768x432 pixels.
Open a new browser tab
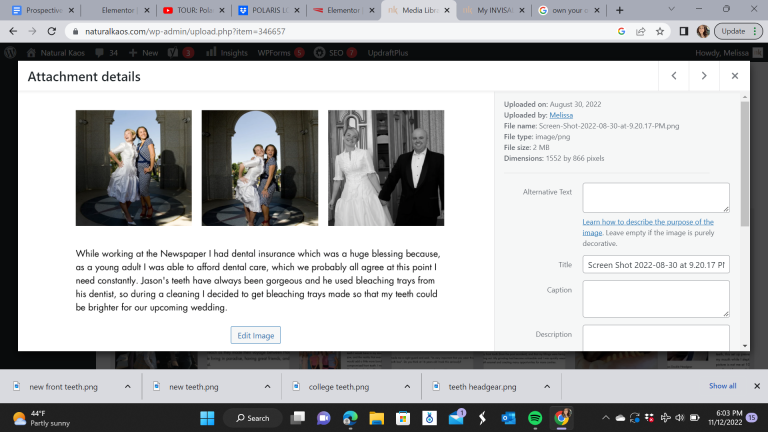pos(620,10)
